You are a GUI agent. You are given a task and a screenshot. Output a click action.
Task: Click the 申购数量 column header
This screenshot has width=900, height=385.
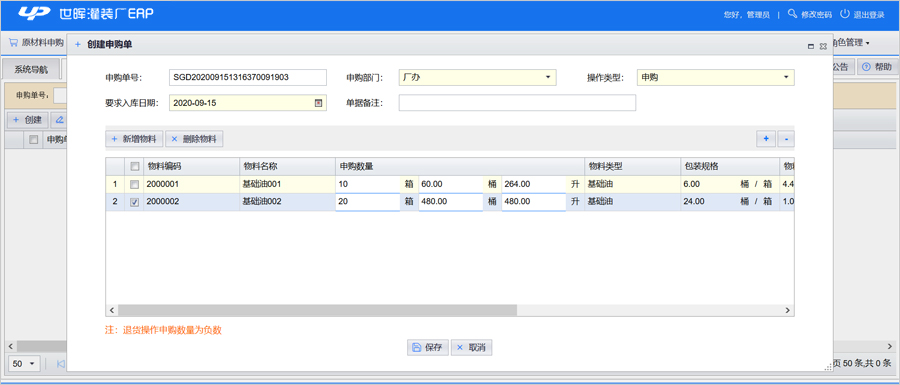coord(460,167)
